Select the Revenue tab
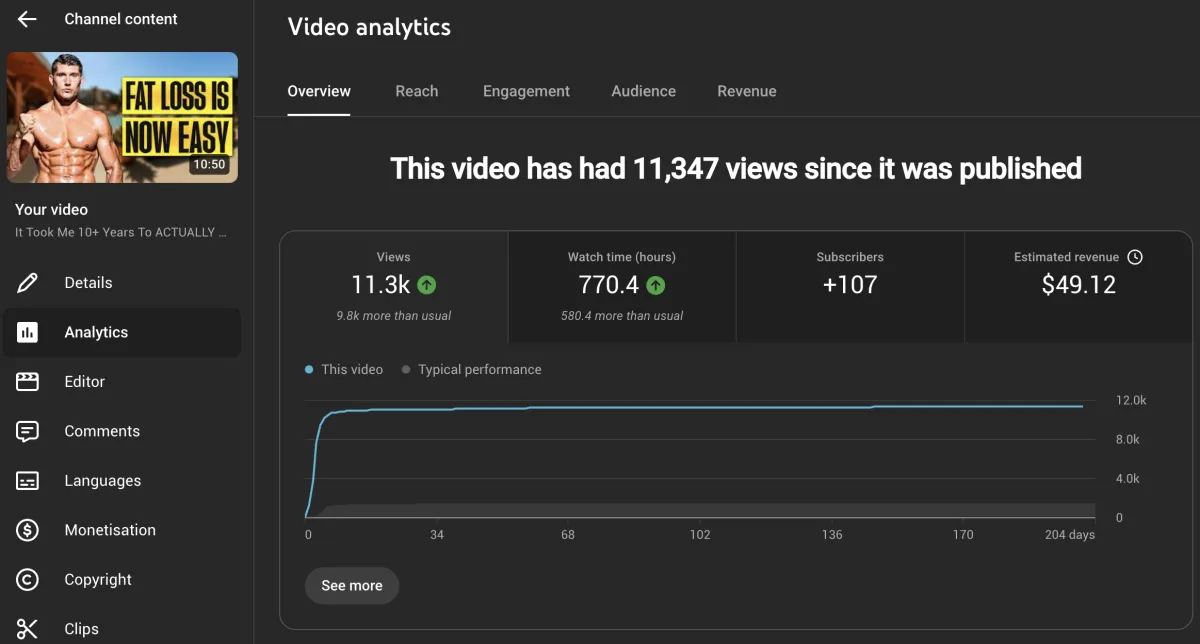Image resolution: width=1200 pixels, height=644 pixels. point(747,91)
